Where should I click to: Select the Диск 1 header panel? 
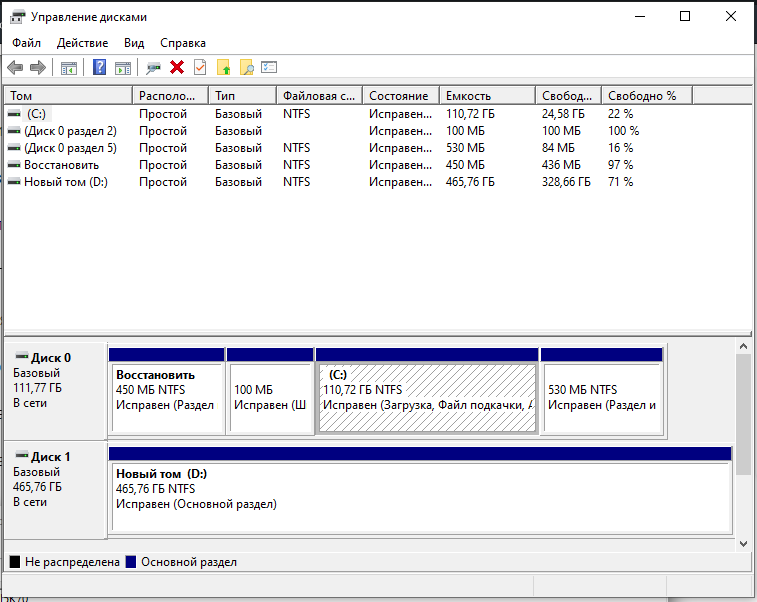[56, 489]
